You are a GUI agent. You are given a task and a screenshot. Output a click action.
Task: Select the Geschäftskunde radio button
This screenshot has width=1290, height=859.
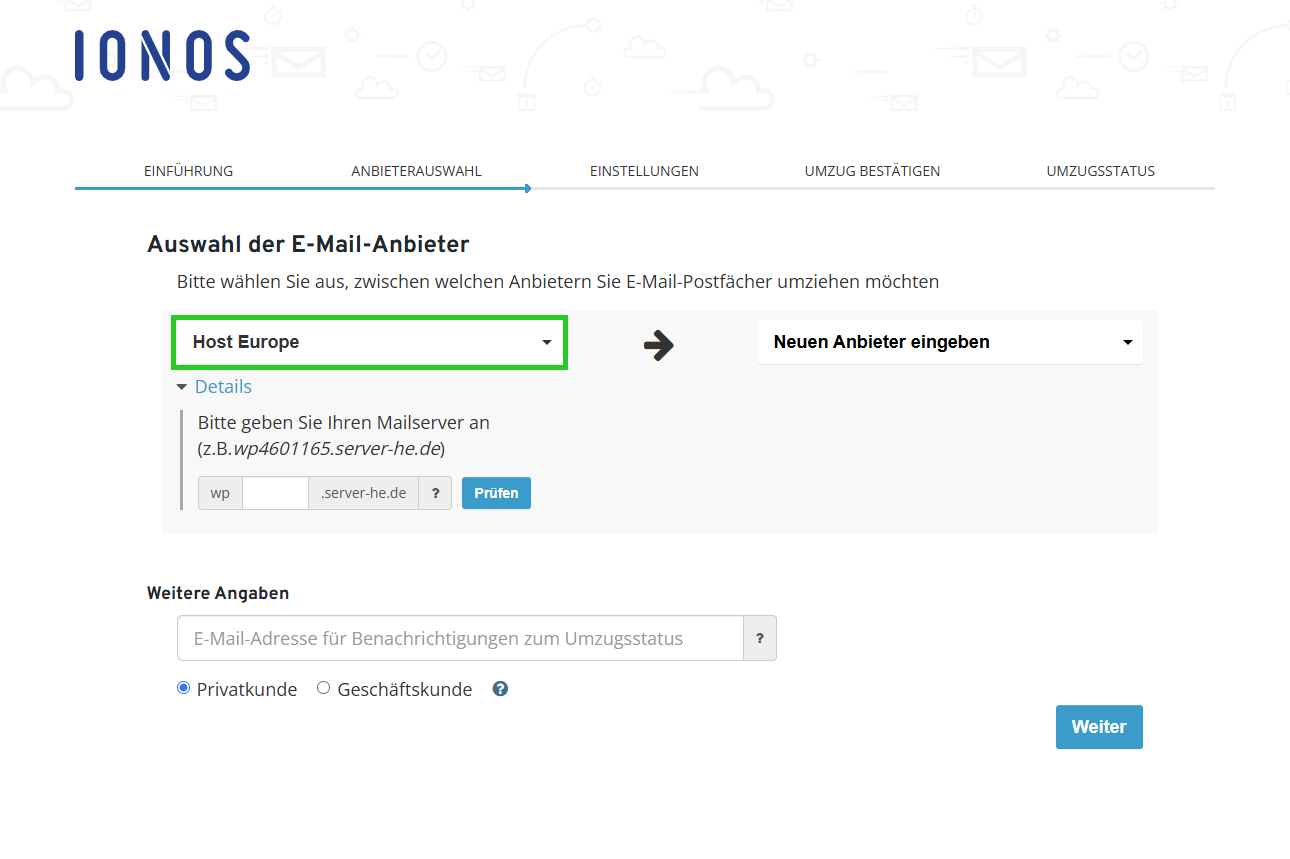click(323, 688)
